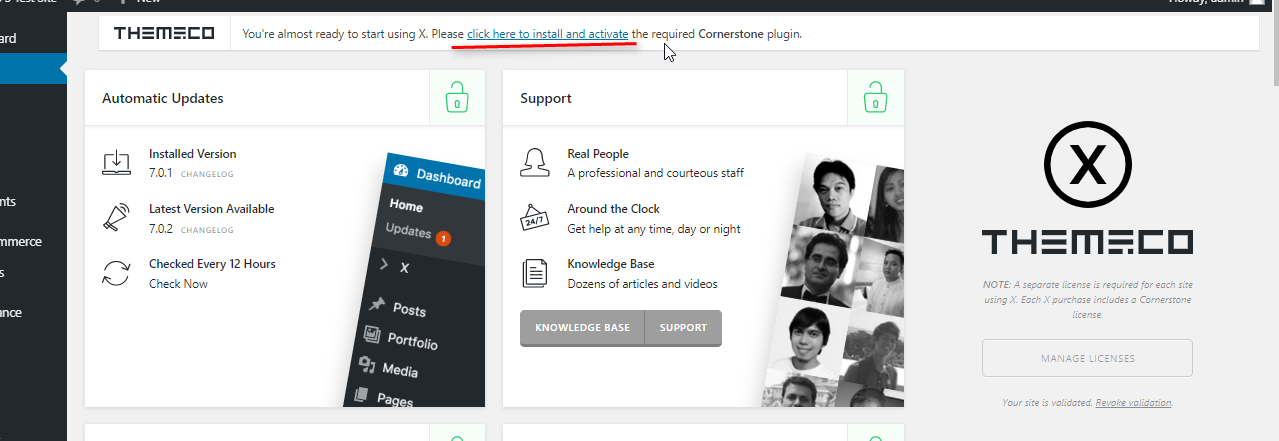Open the install and activate Cornerstone link
1279x441 pixels.
[548, 34]
